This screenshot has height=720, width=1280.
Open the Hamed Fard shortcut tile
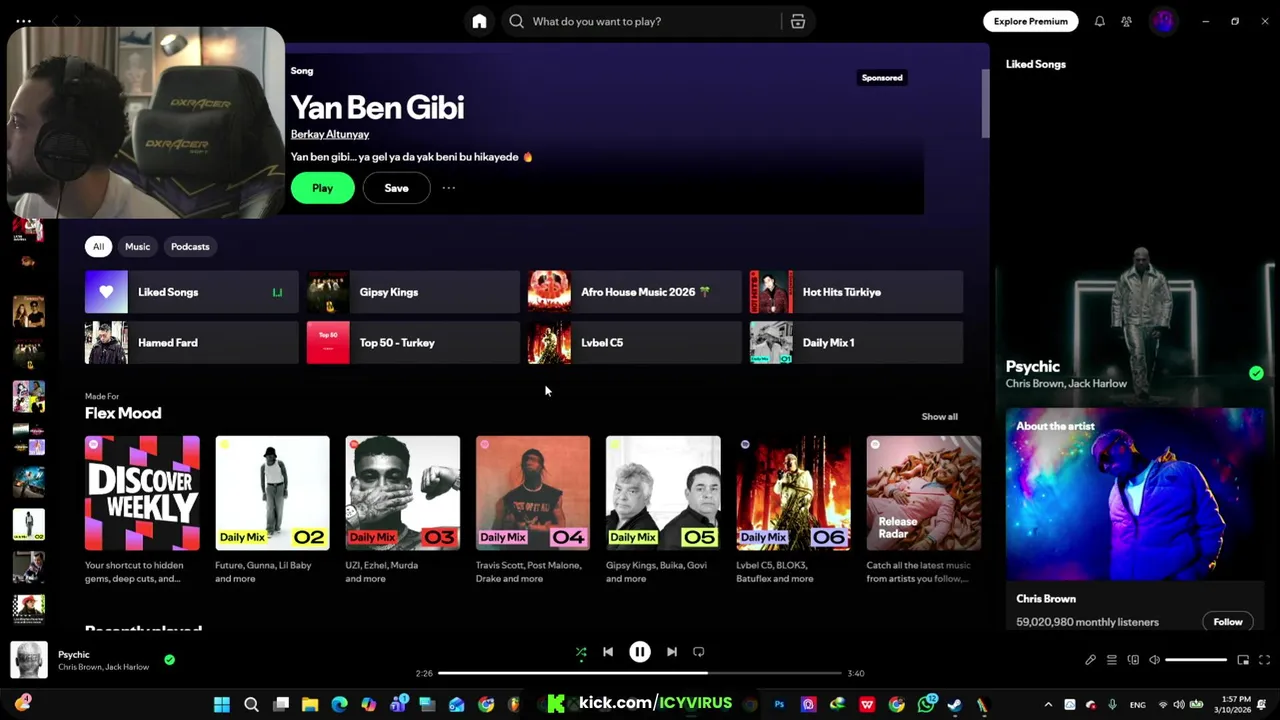tap(192, 343)
